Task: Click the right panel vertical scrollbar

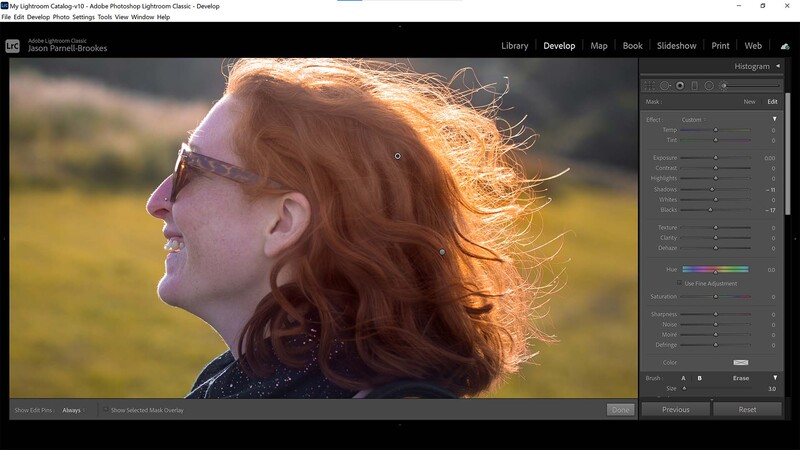Action: (x=787, y=154)
